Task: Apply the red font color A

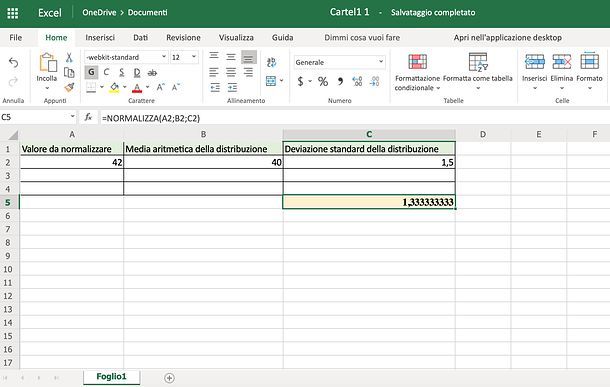Action: pos(137,88)
